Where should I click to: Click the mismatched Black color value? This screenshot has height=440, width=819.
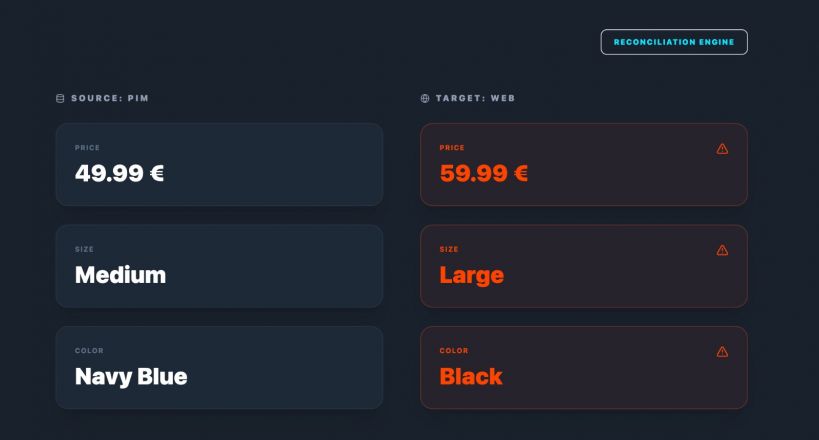pyautogui.click(x=471, y=377)
